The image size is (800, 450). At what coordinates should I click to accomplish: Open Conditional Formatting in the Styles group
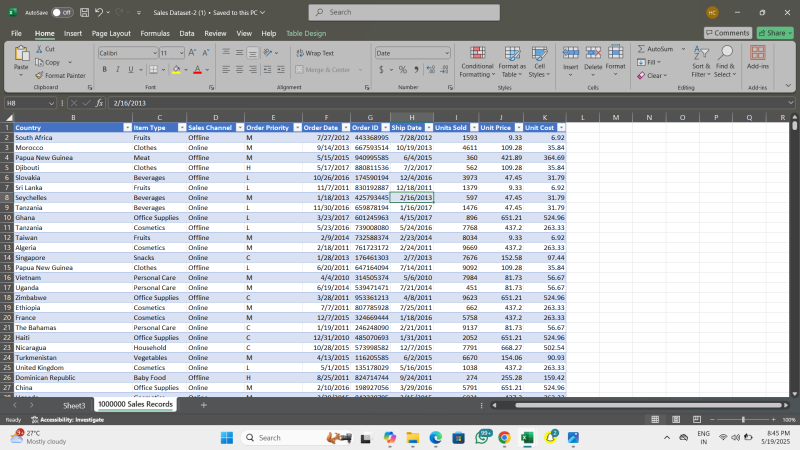tap(477, 53)
